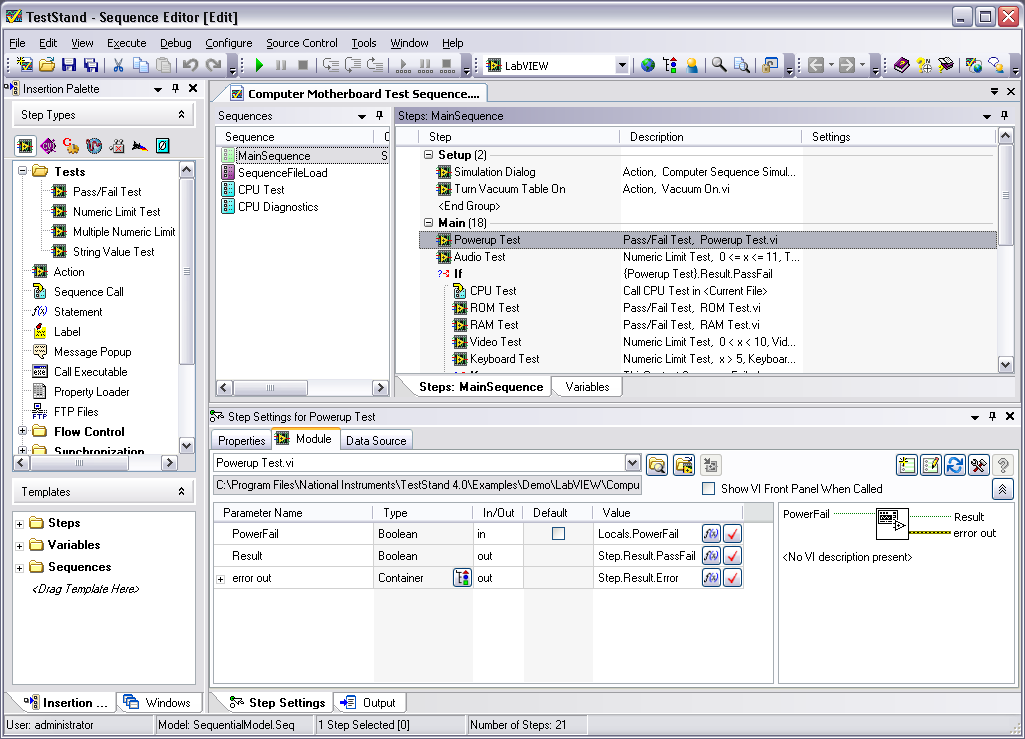Open expression editor for Locals.PowerFail value
The height and width of the screenshot is (739, 1025).
pyautogui.click(x=711, y=534)
